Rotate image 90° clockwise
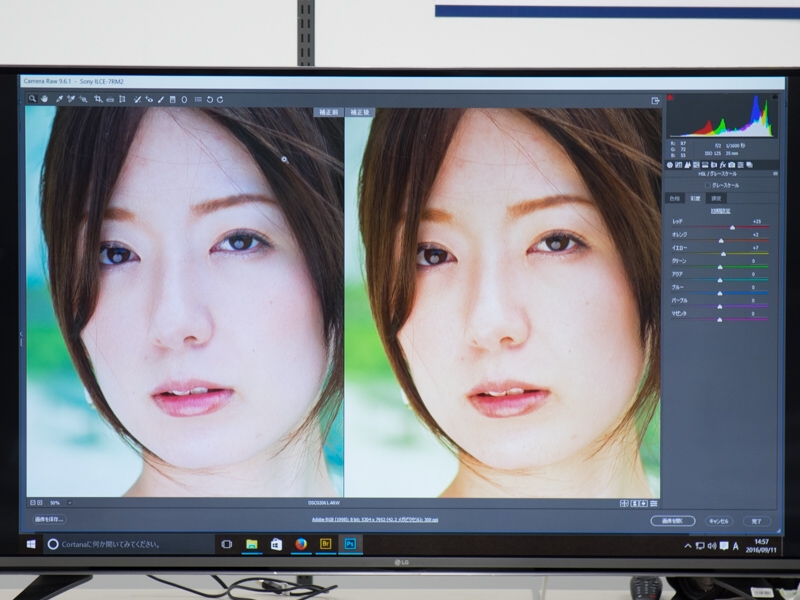 [220, 99]
